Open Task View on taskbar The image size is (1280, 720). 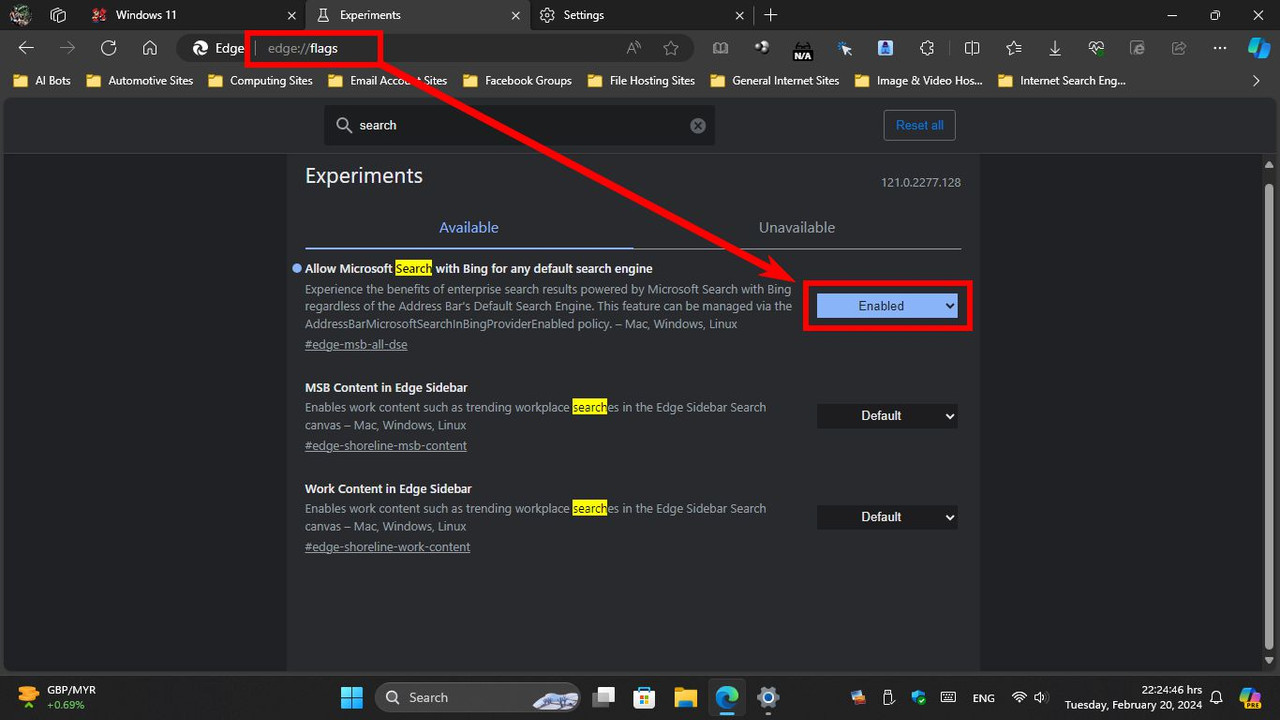603,697
